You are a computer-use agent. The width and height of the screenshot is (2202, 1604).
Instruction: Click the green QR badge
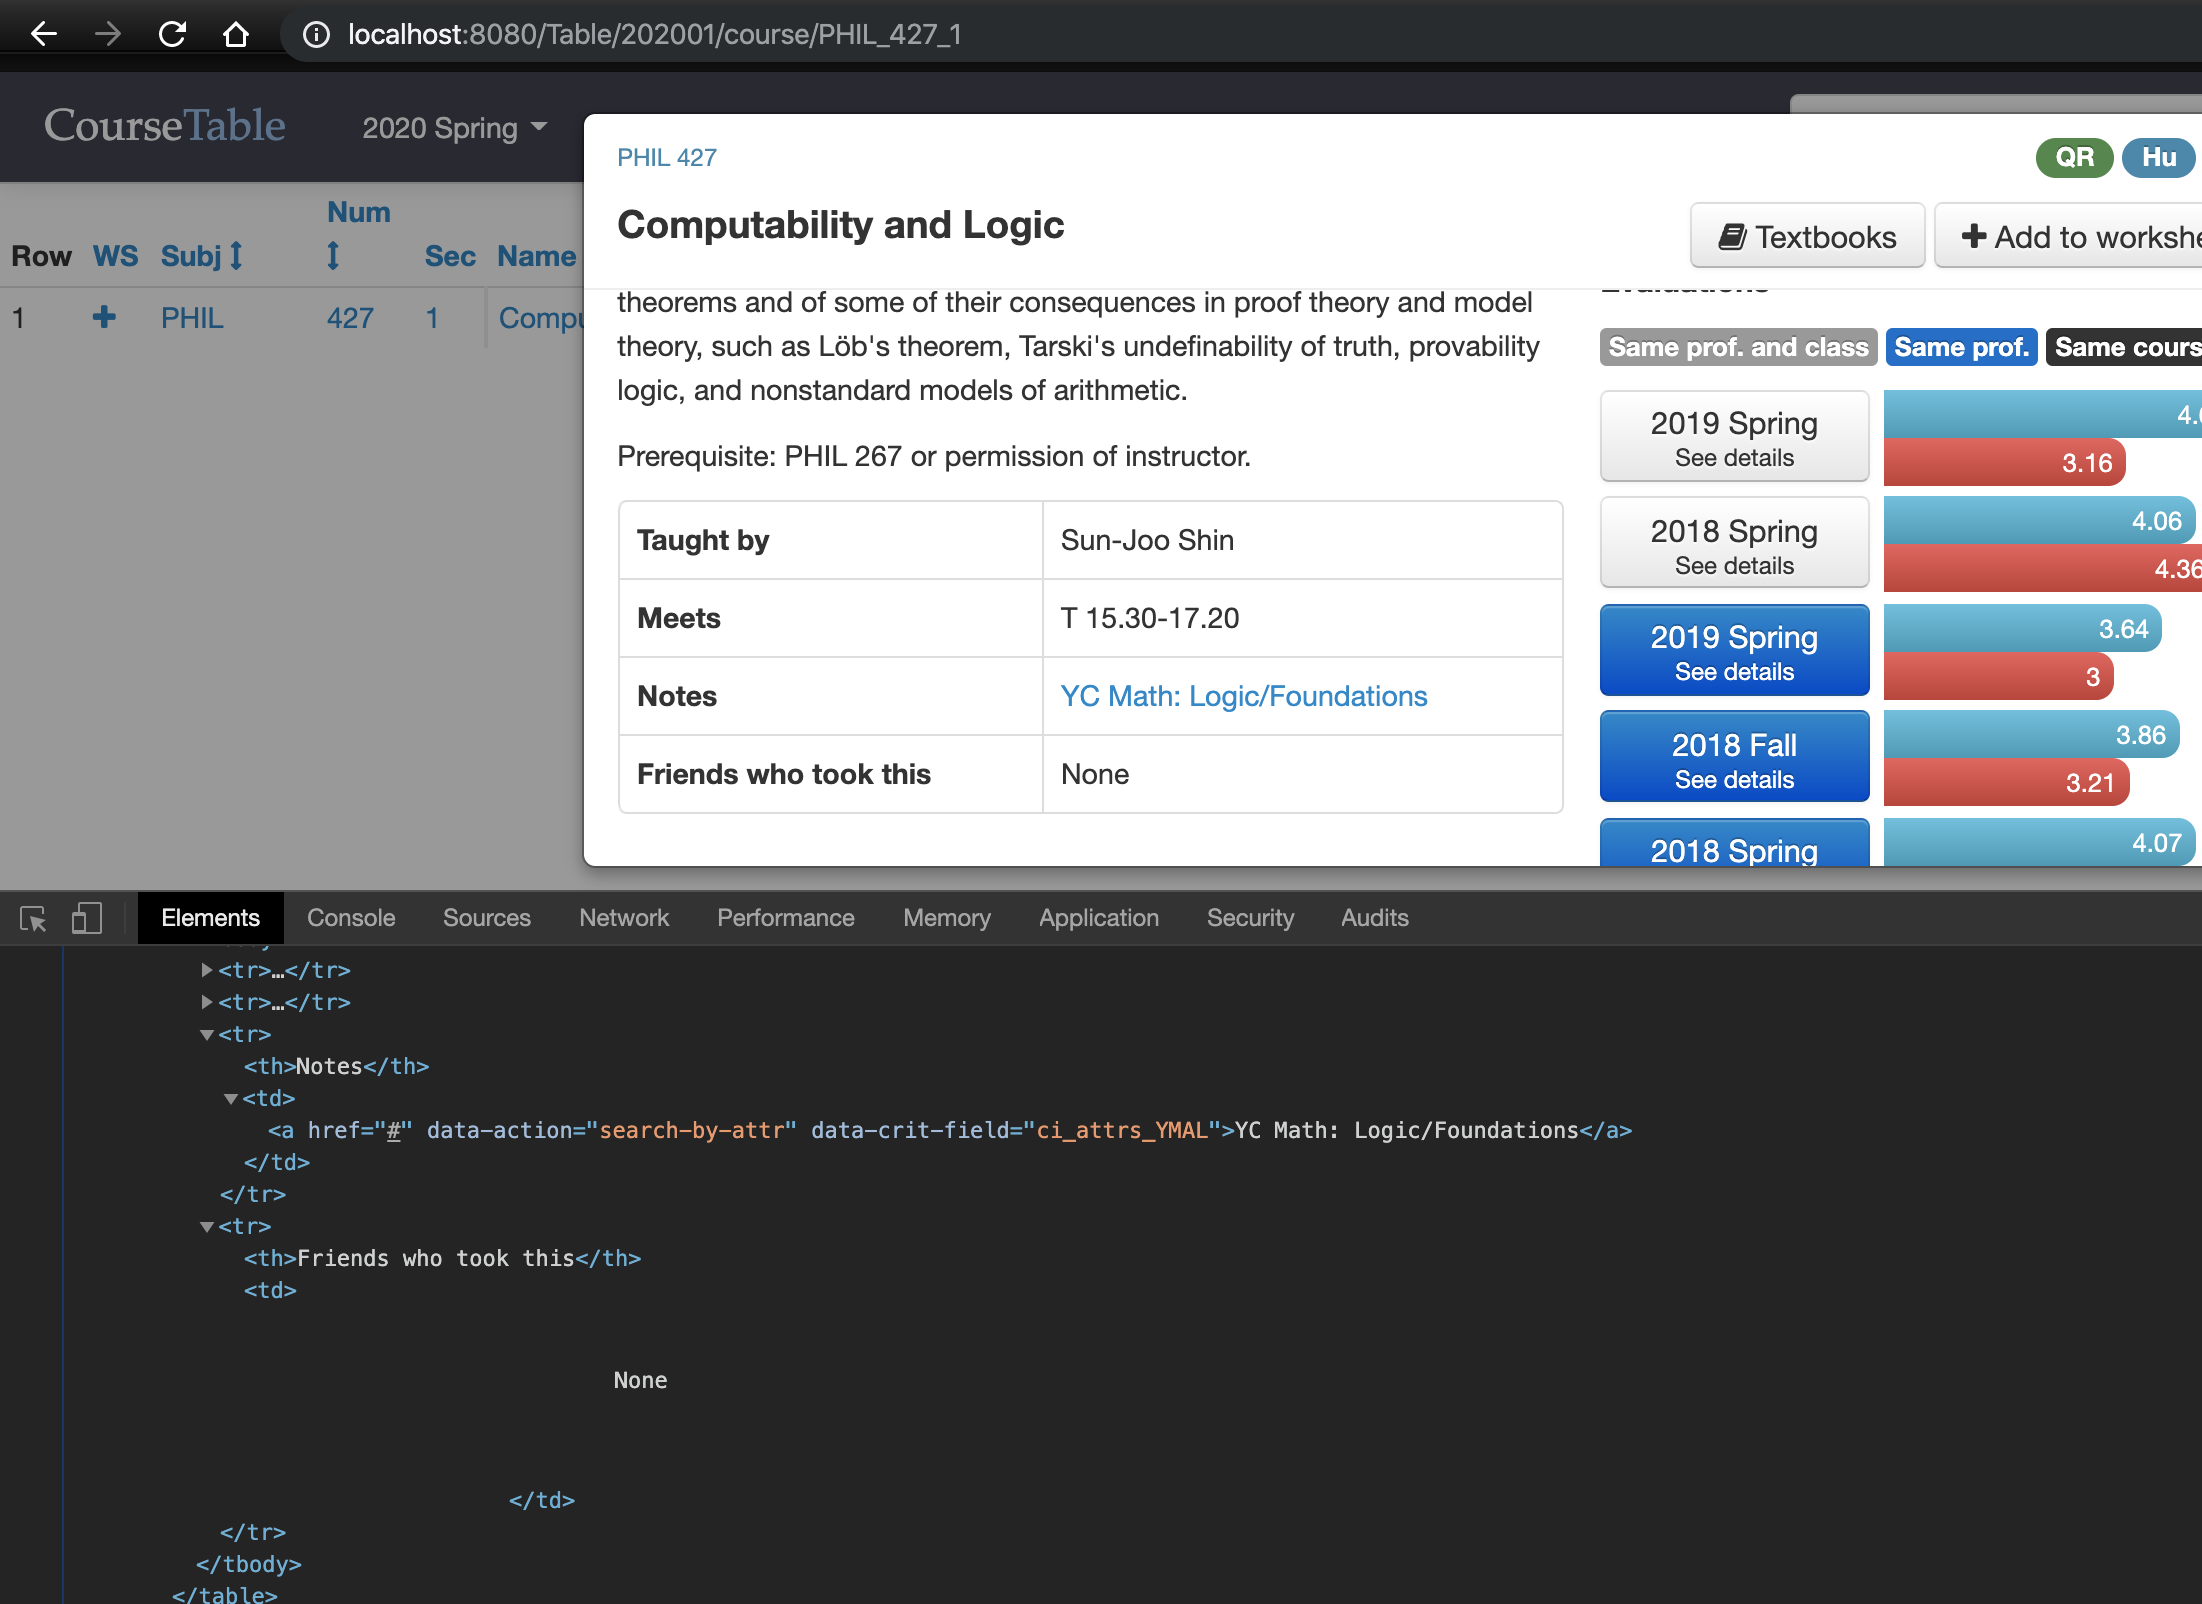tap(2073, 157)
